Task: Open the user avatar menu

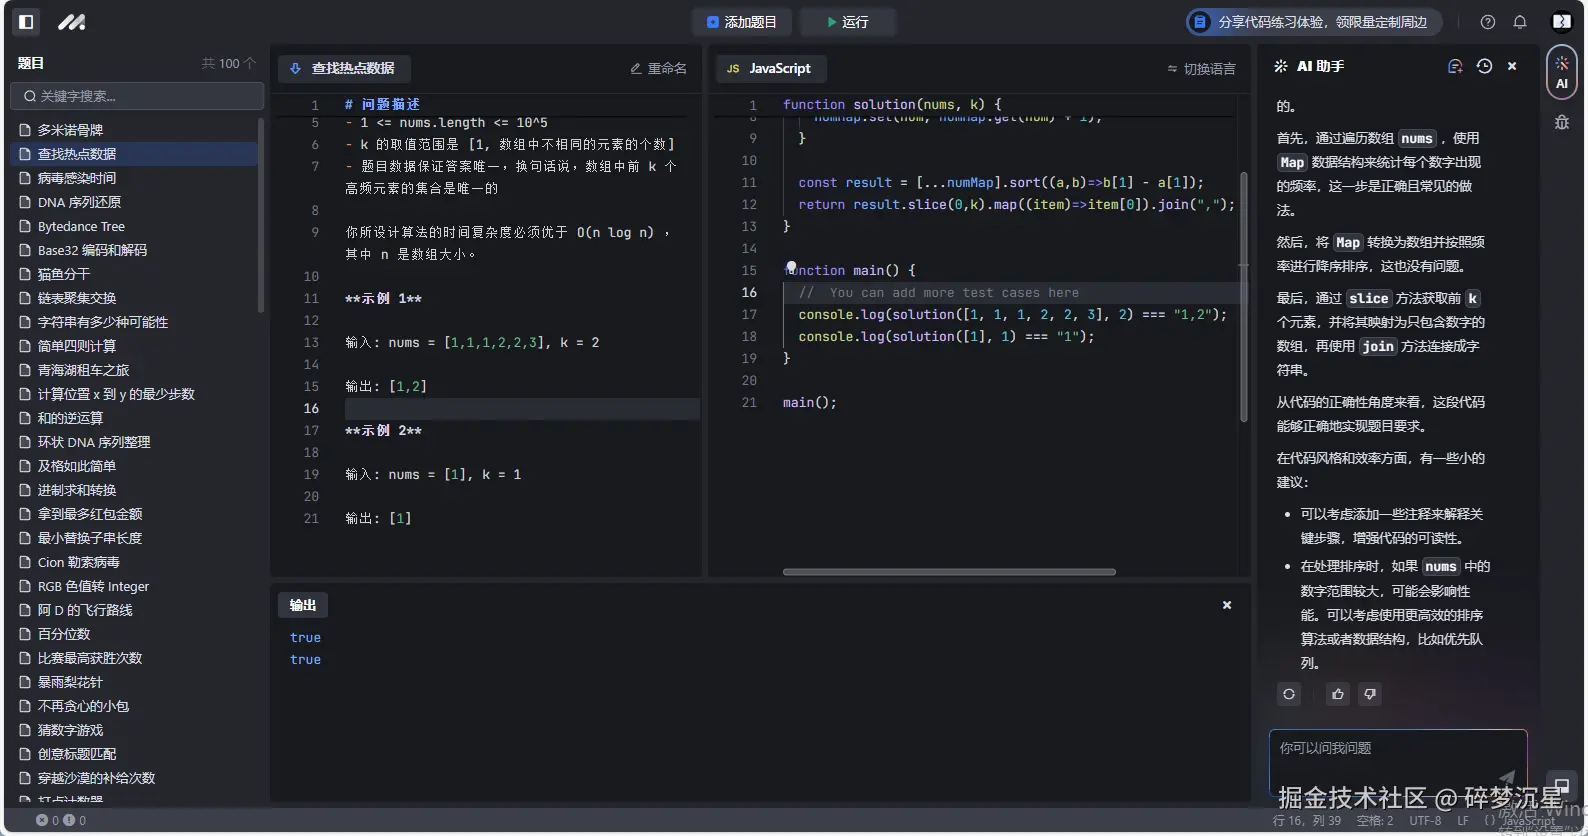Action: (1561, 21)
